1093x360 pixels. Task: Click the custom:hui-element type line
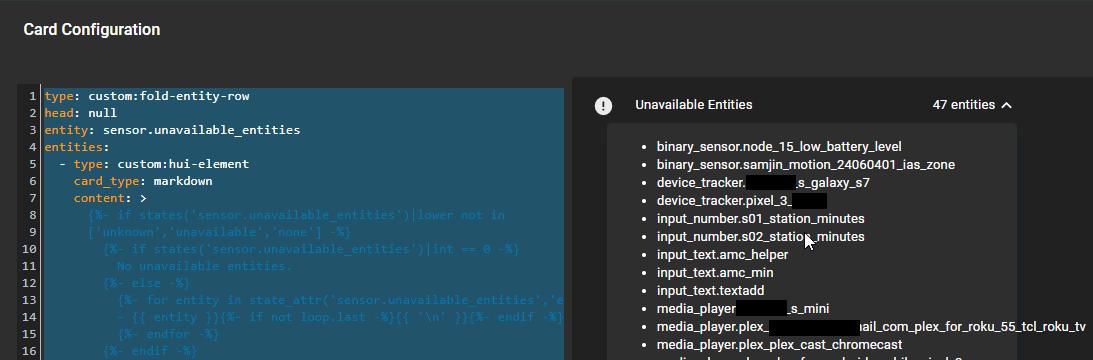[154, 164]
